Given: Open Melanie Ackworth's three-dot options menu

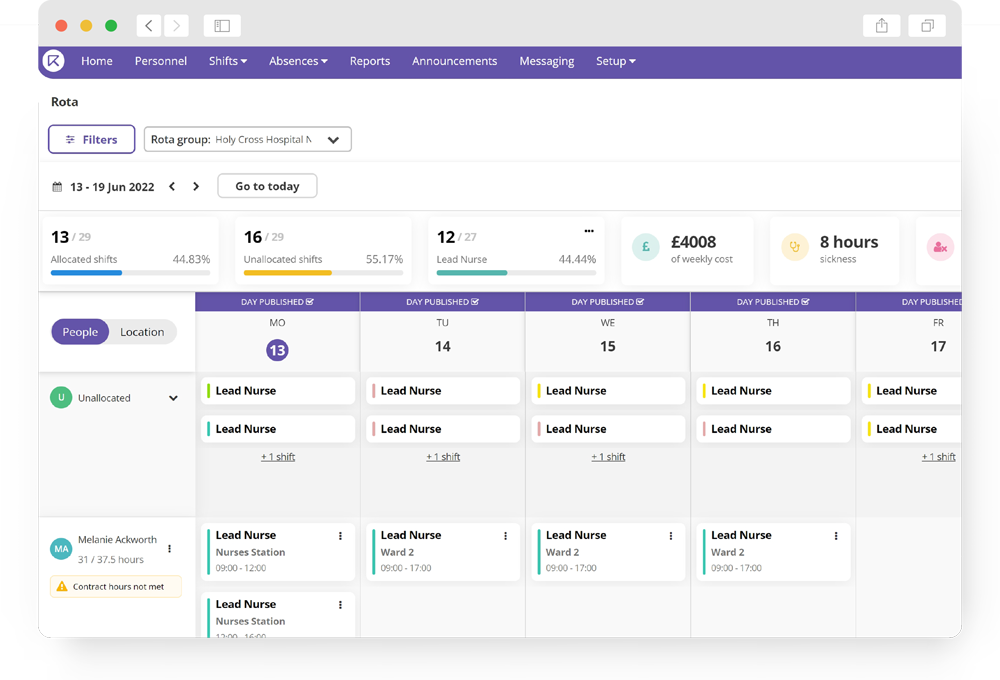Looking at the screenshot, I should pyautogui.click(x=170, y=548).
